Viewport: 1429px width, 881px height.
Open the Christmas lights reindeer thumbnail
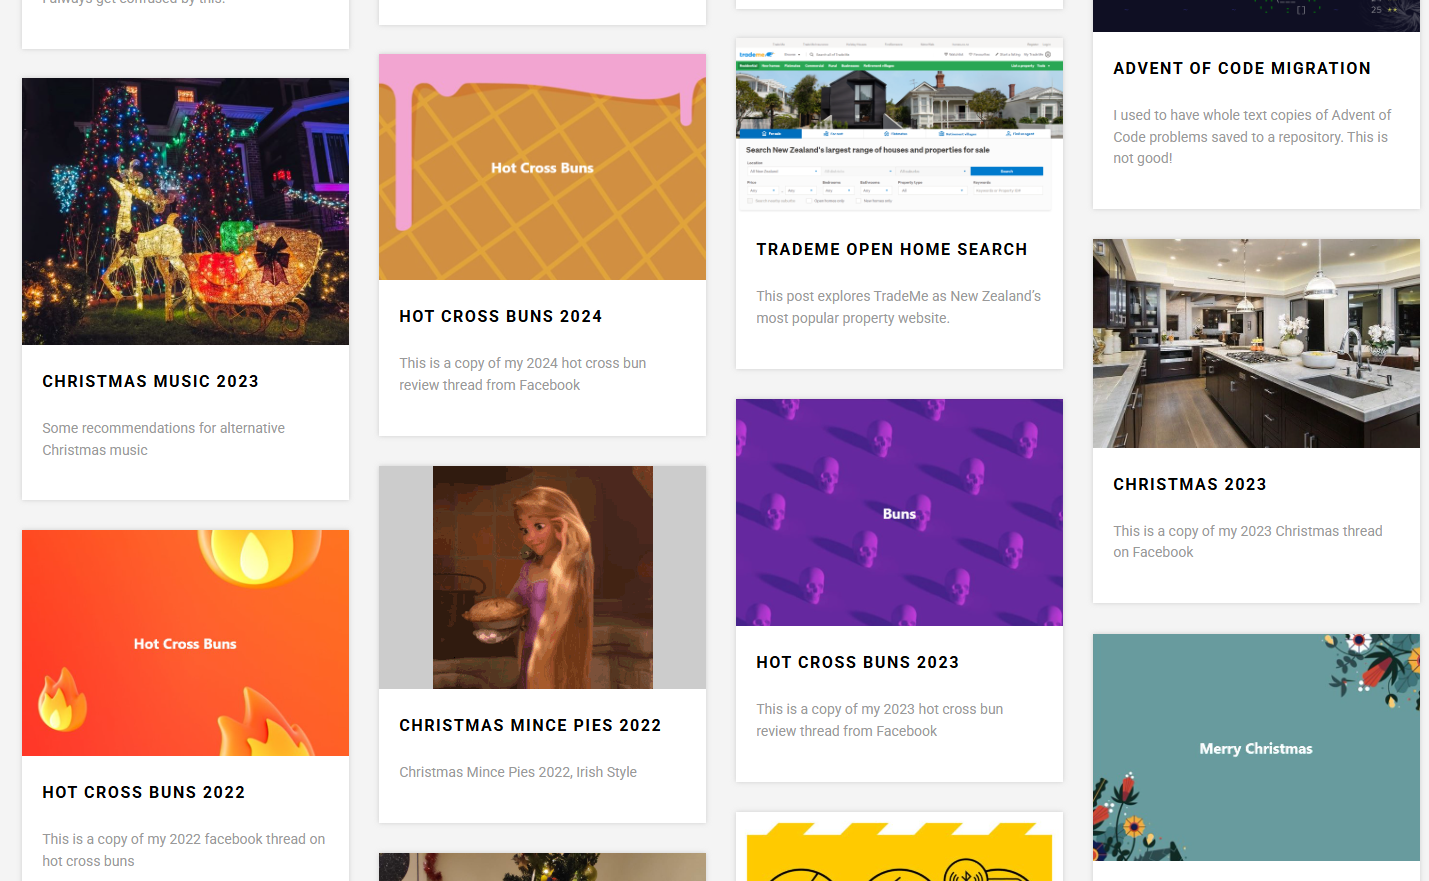tap(185, 211)
